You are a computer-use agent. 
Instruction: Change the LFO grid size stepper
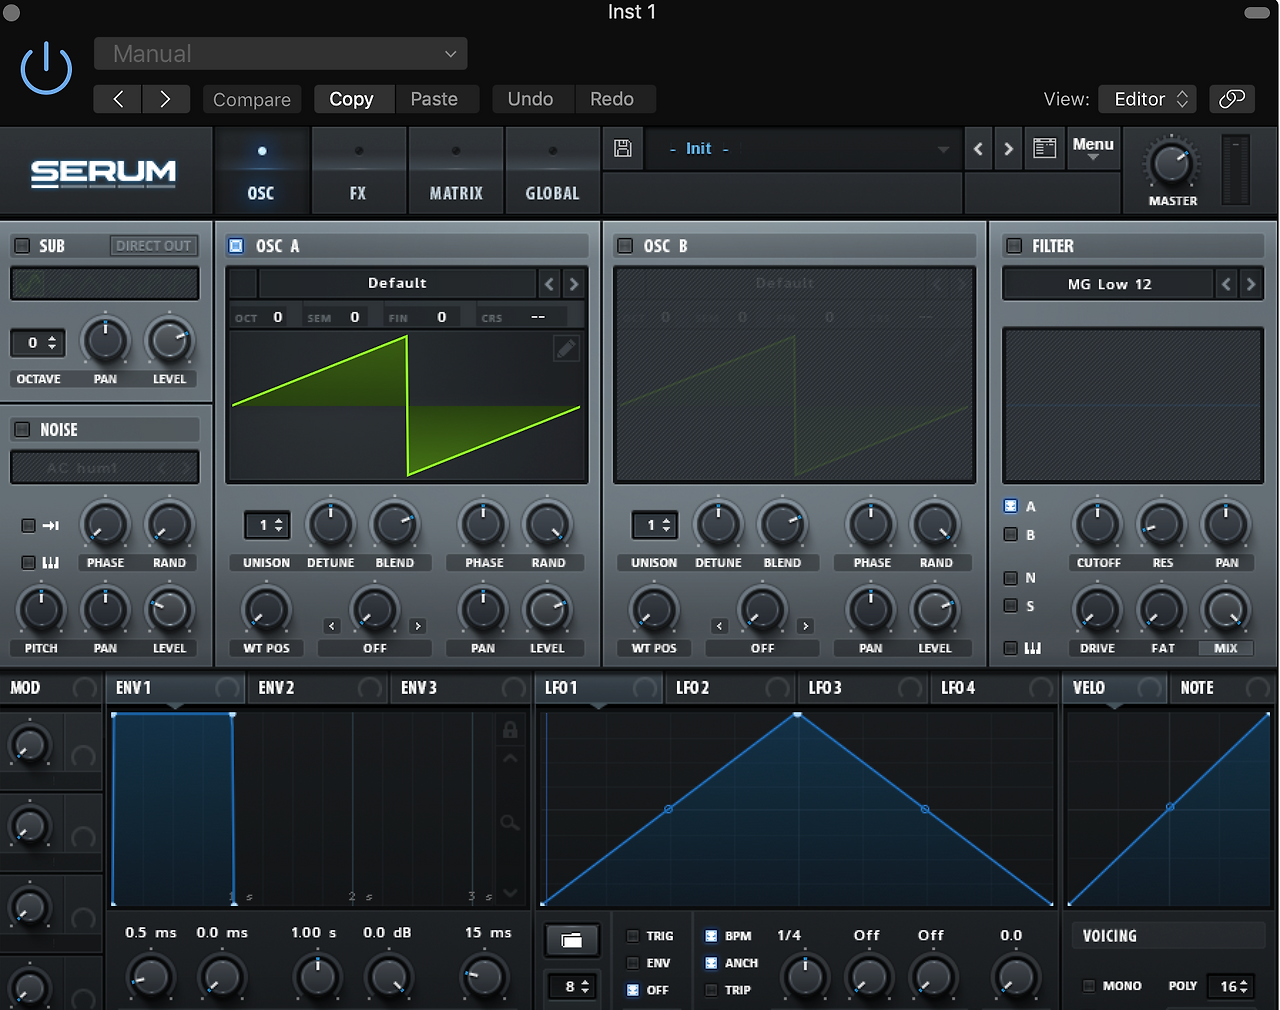572,987
